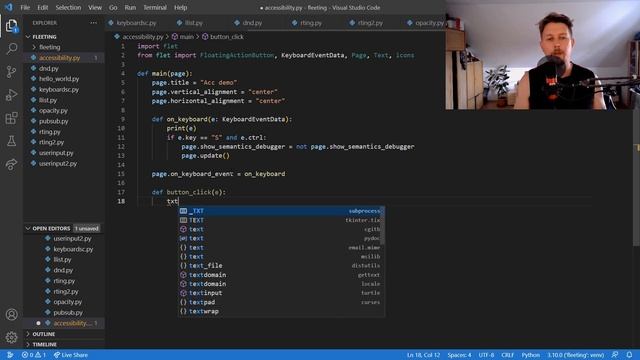This screenshot has height=360, width=640.
Task: Select accessibility.py in Open Editors list
Action: [x=63, y=323]
